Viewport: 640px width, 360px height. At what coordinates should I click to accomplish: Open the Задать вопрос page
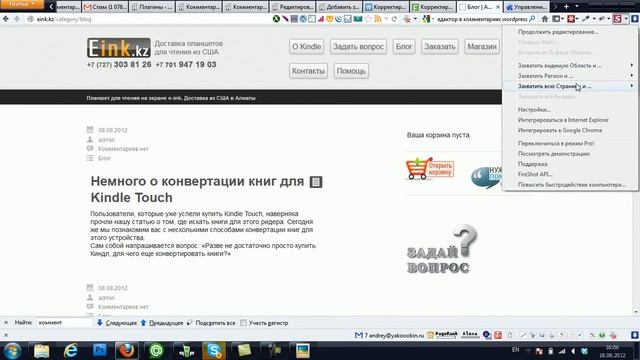coord(358,47)
